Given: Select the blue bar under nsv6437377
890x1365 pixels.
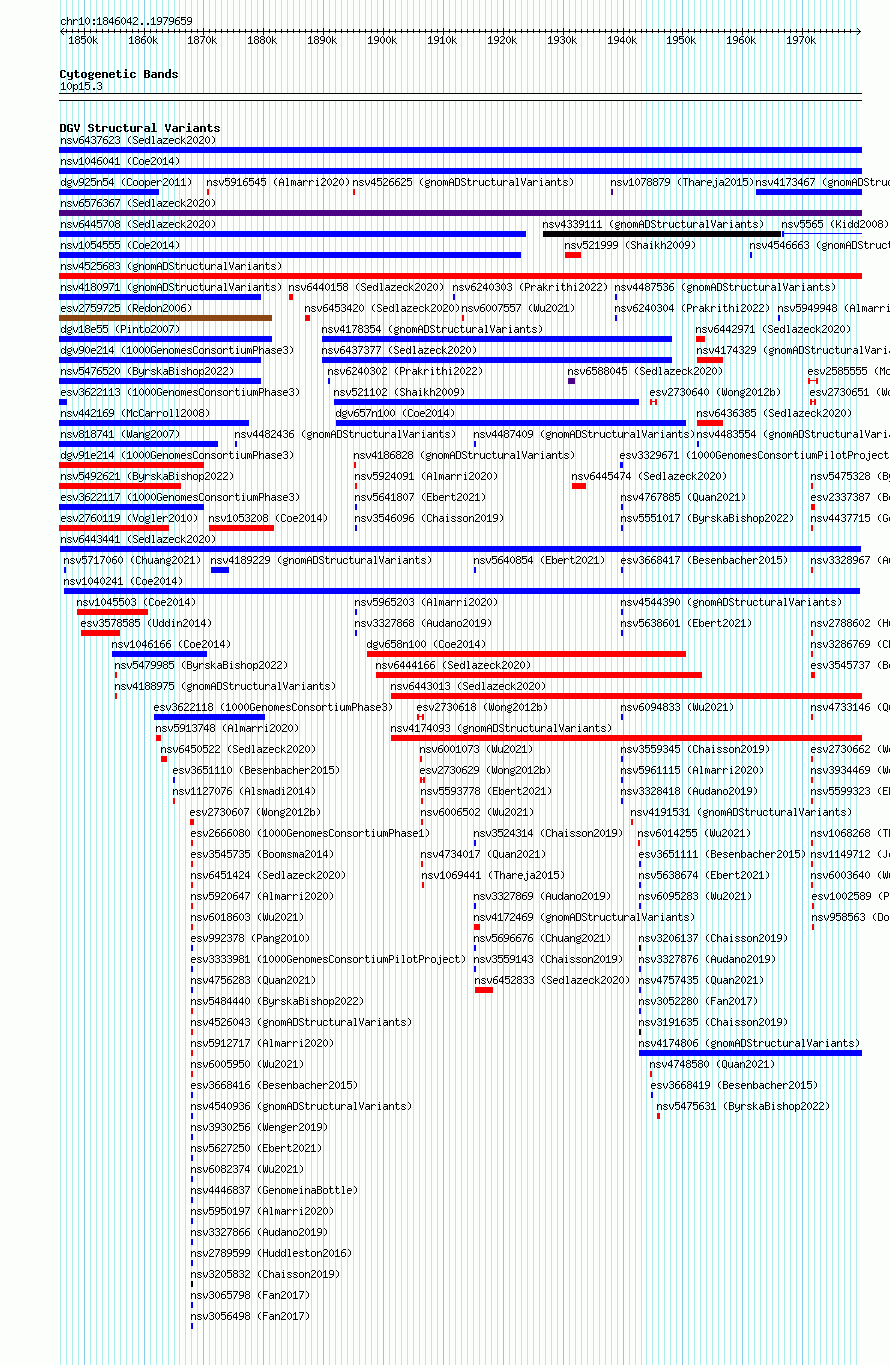Looking at the screenshot, I should point(497,360).
